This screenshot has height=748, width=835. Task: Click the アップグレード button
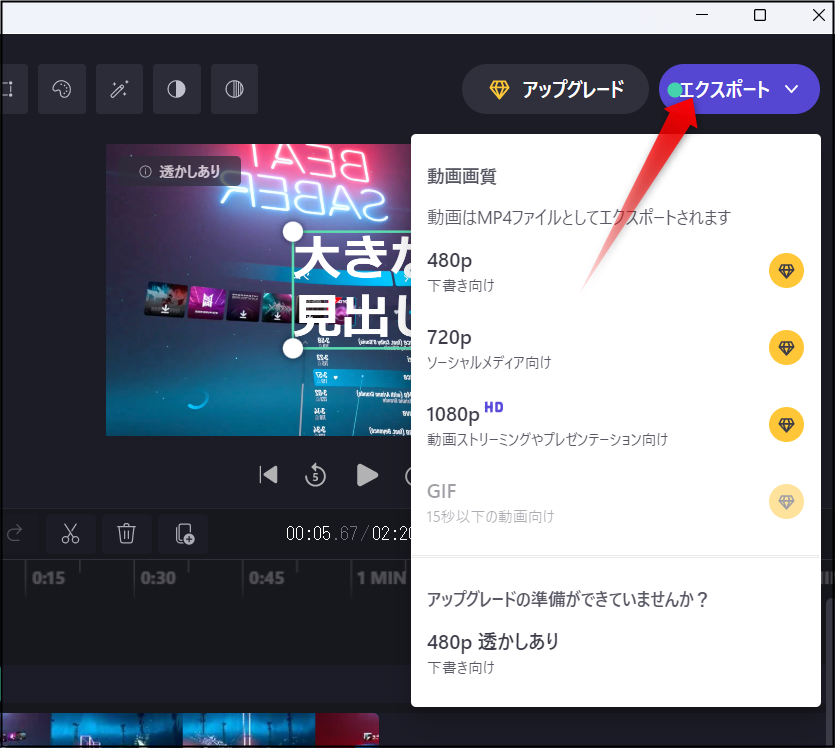click(x=555, y=89)
